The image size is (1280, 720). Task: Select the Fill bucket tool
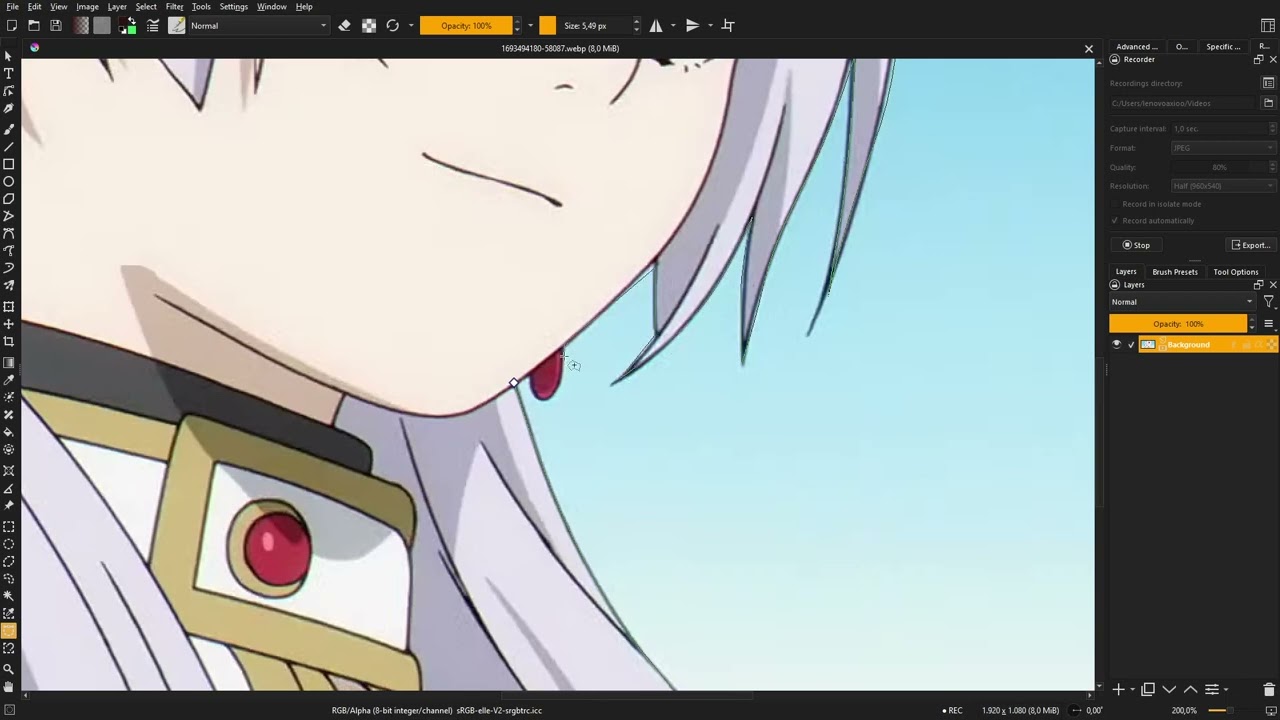point(9,432)
